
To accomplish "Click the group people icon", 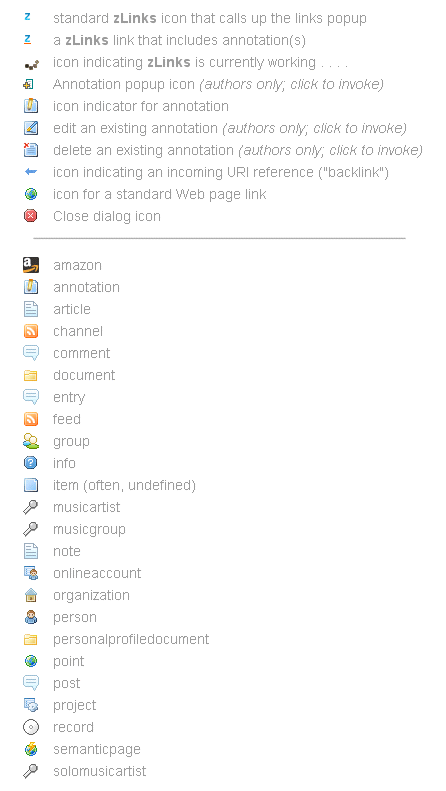I will tap(31, 441).
